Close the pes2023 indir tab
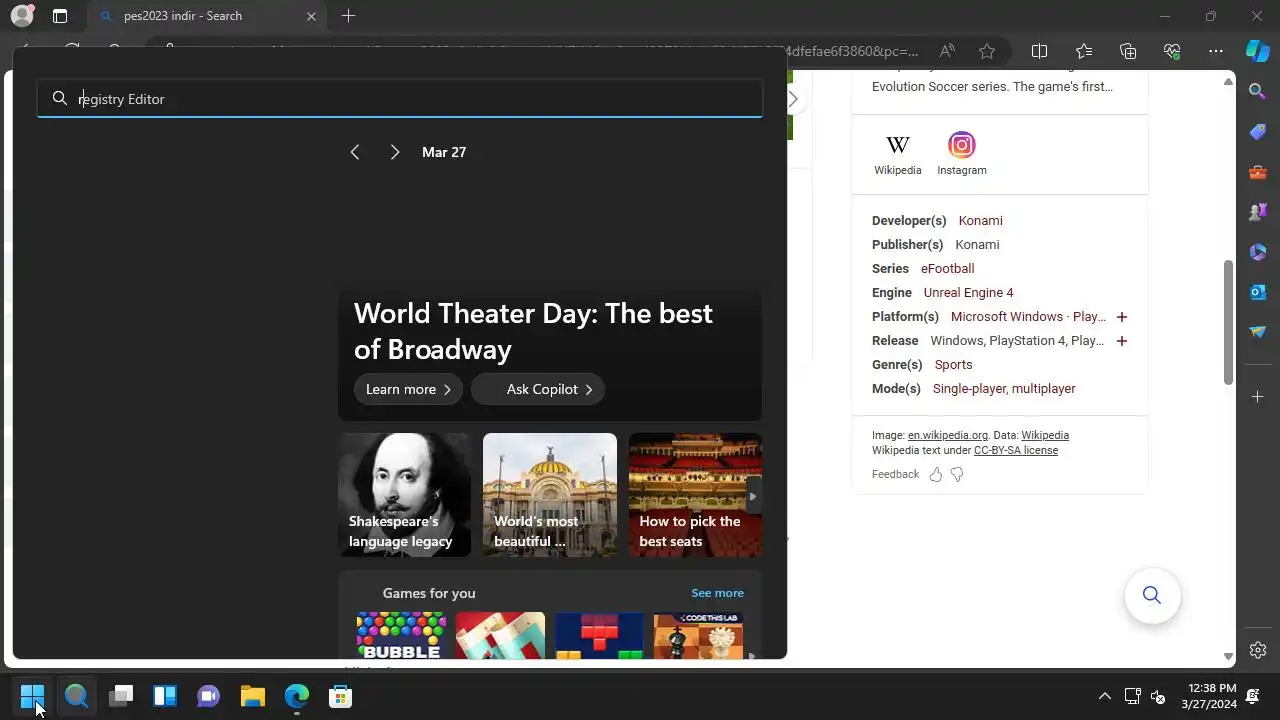This screenshot has width=1280, height=720. 311,16
